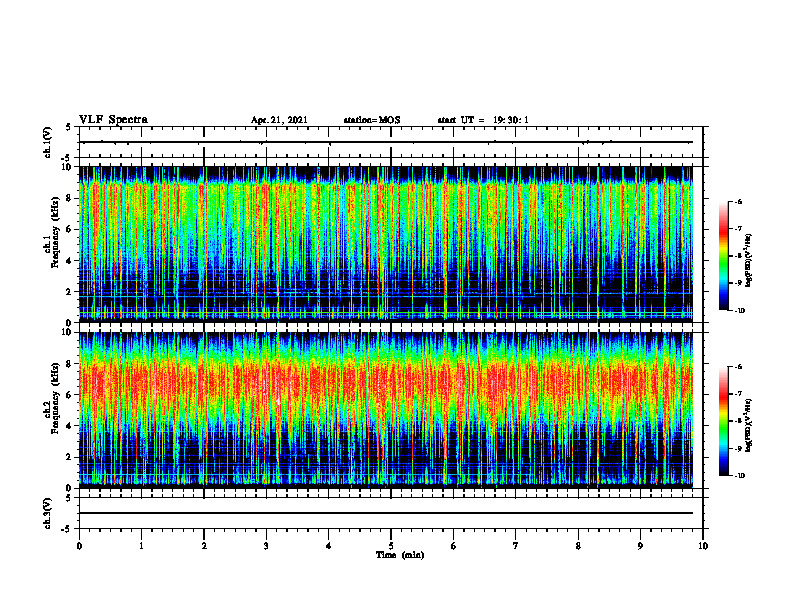Select the ch.1 colorbar log(PSD) unit label

pos(749,261)
